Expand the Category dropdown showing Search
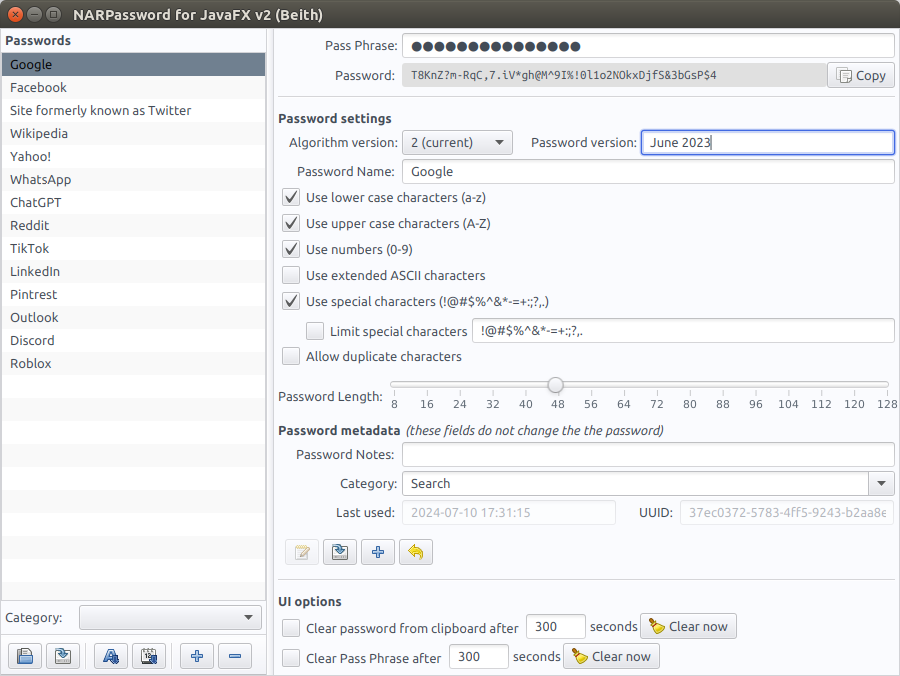900x676 pixels. 881,484
